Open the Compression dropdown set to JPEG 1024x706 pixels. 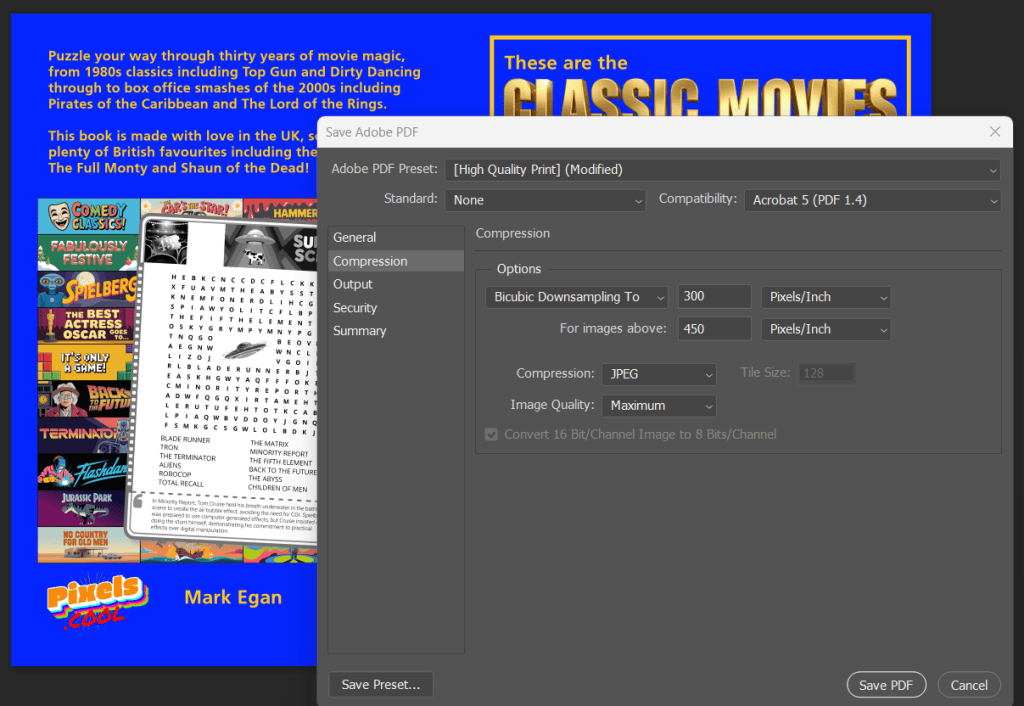click(659, 374)
